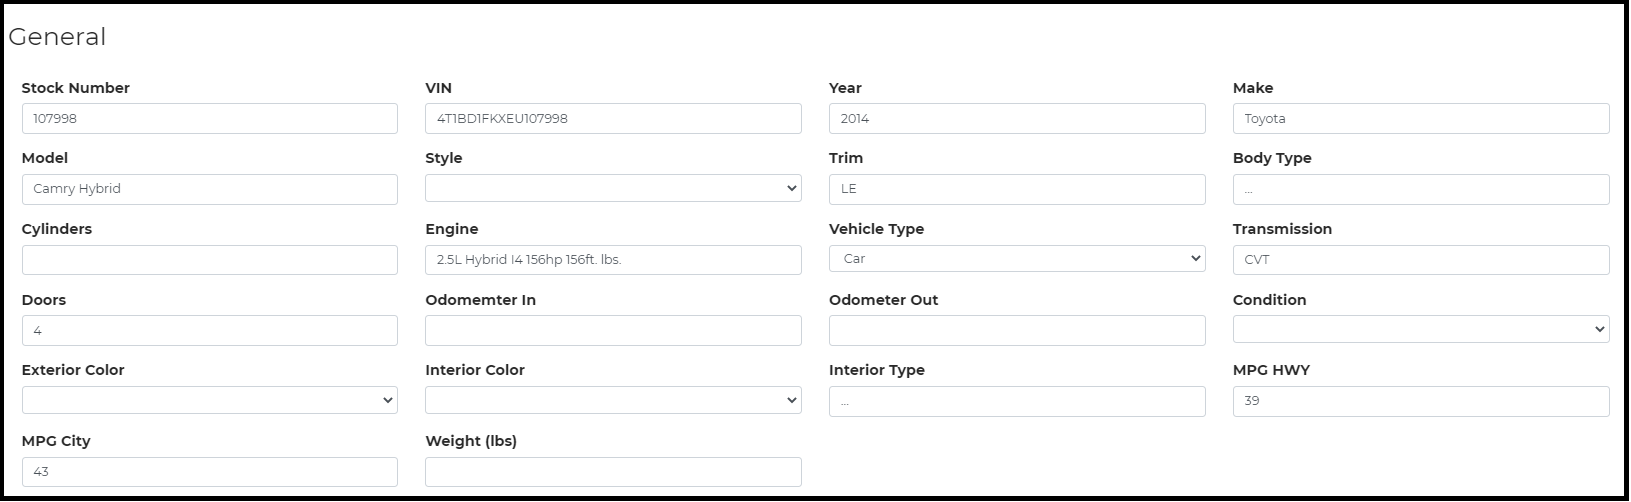Open the Style dropdown
This screenshot has width=1631, height=502.
click(613, 188)
